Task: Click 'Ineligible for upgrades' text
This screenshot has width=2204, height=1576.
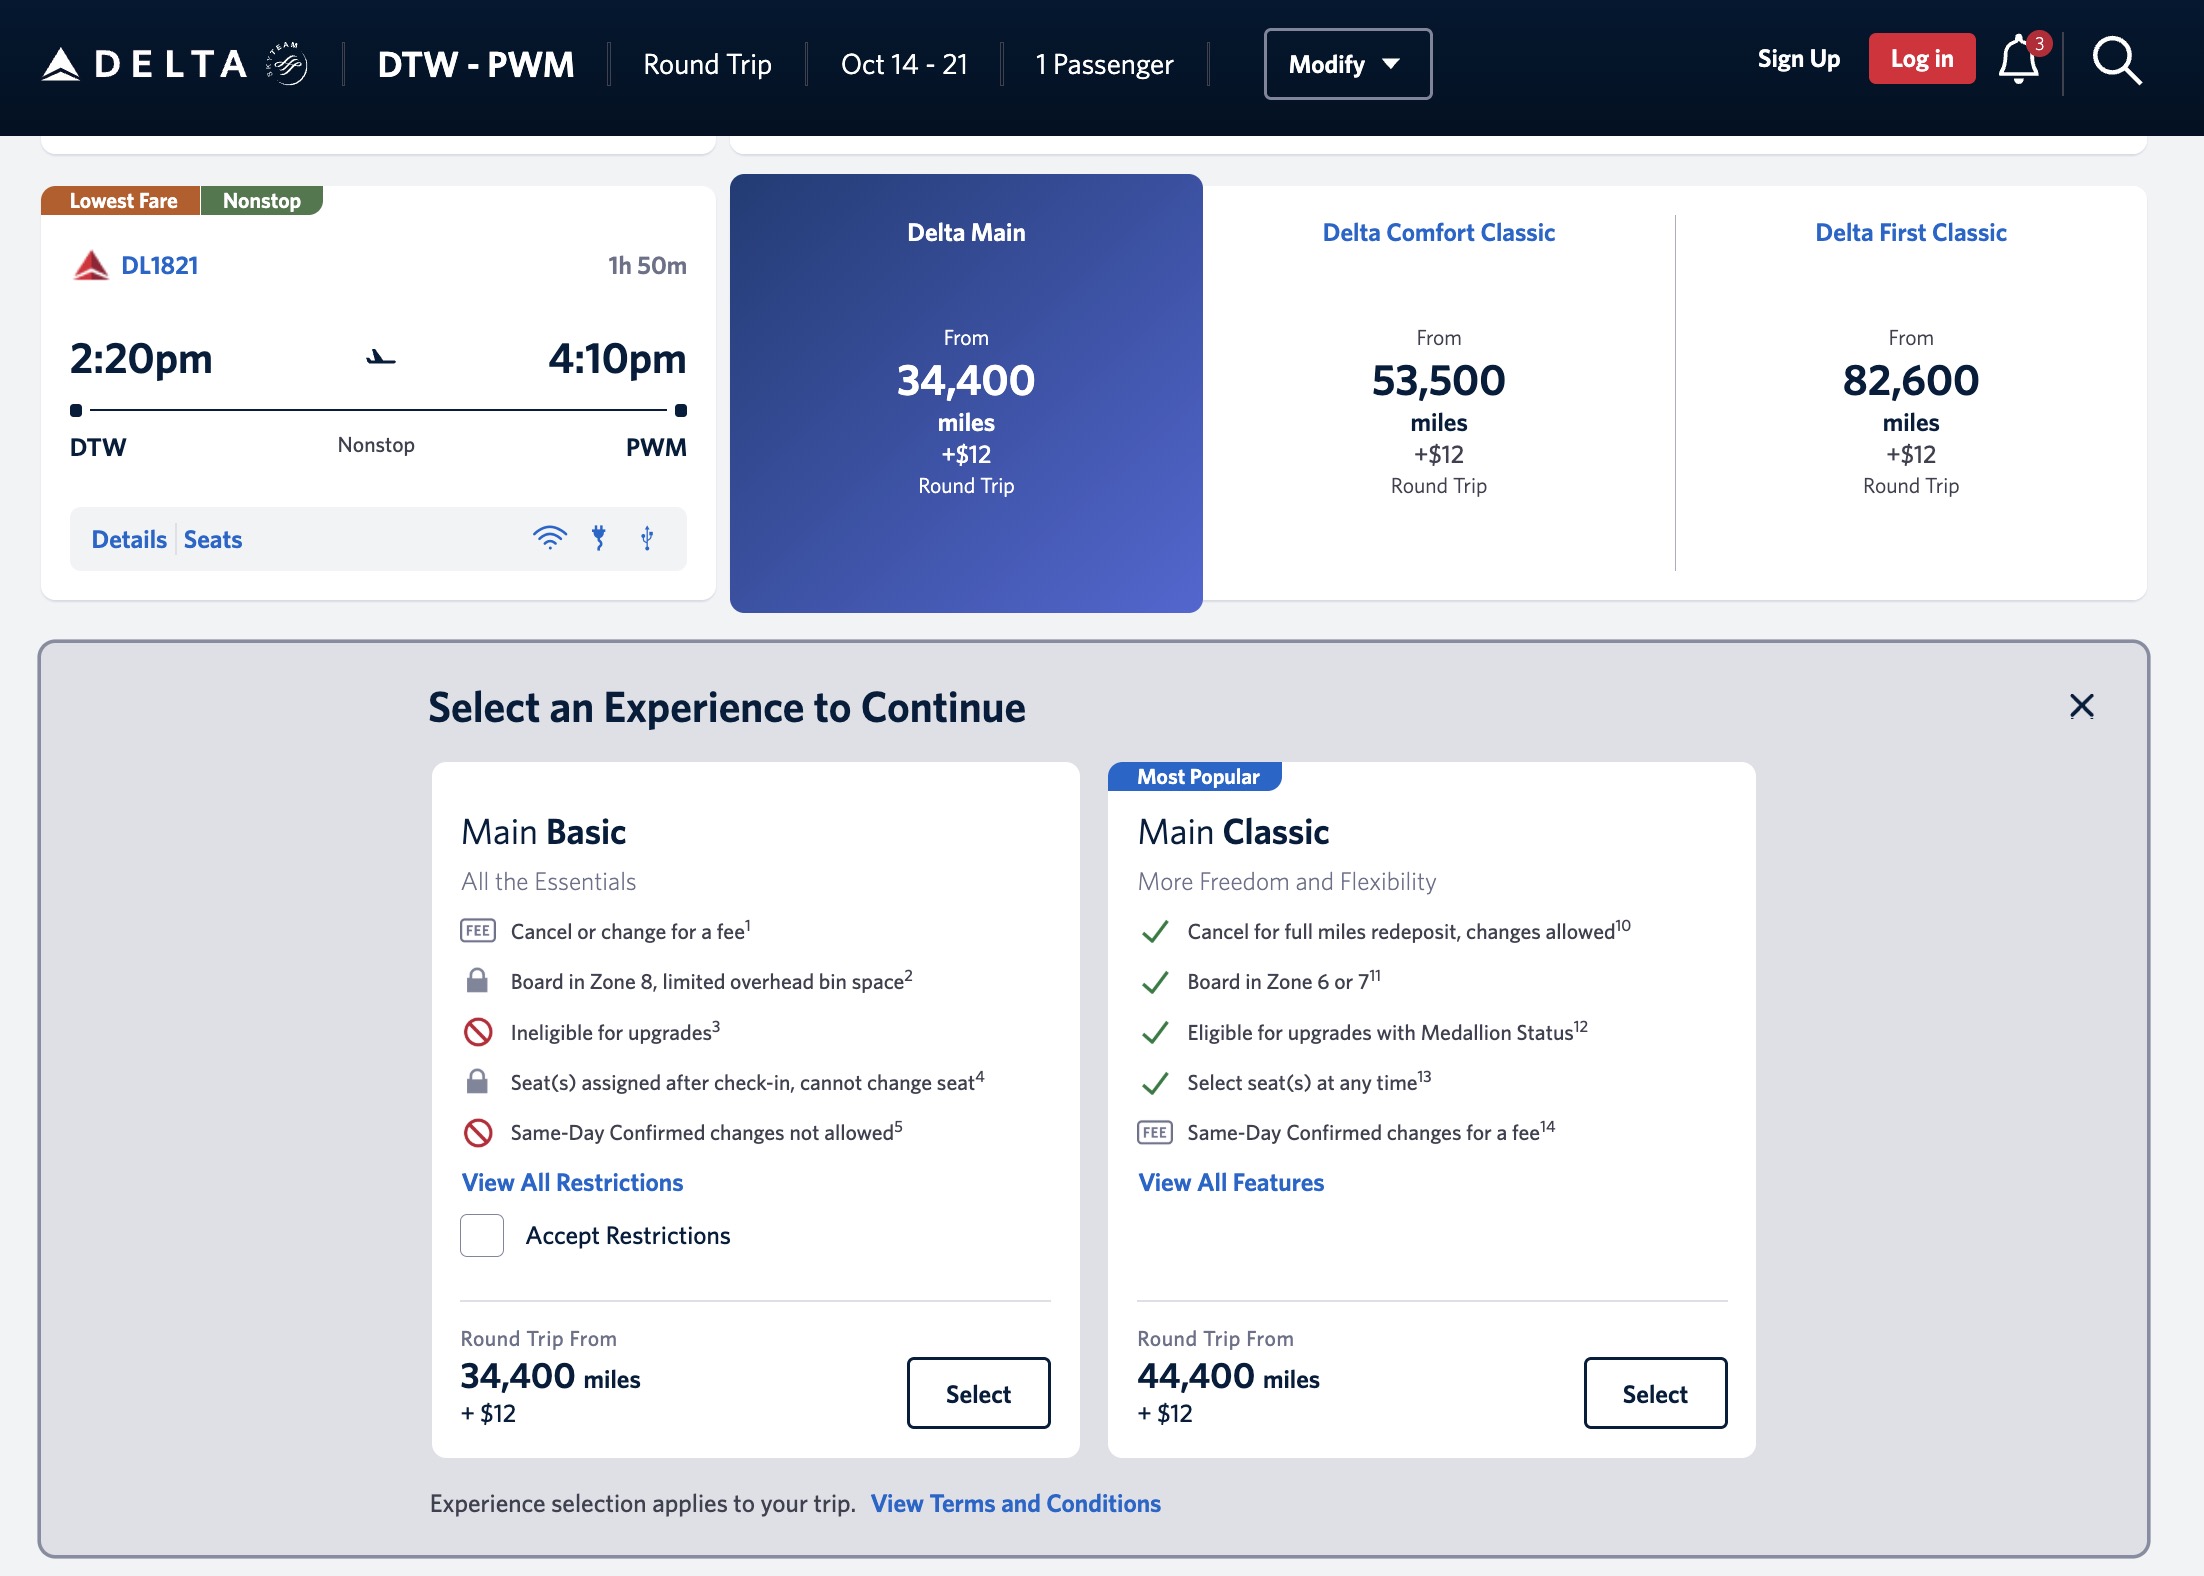Action: click(615, 1032)
